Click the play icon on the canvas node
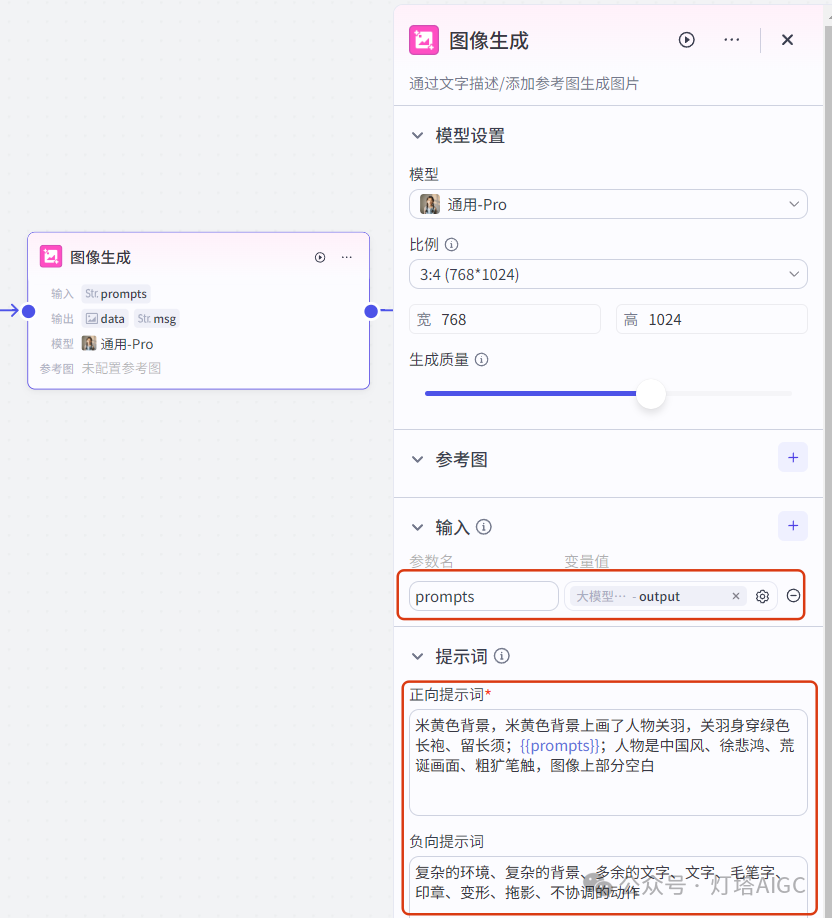 [320, 257]
